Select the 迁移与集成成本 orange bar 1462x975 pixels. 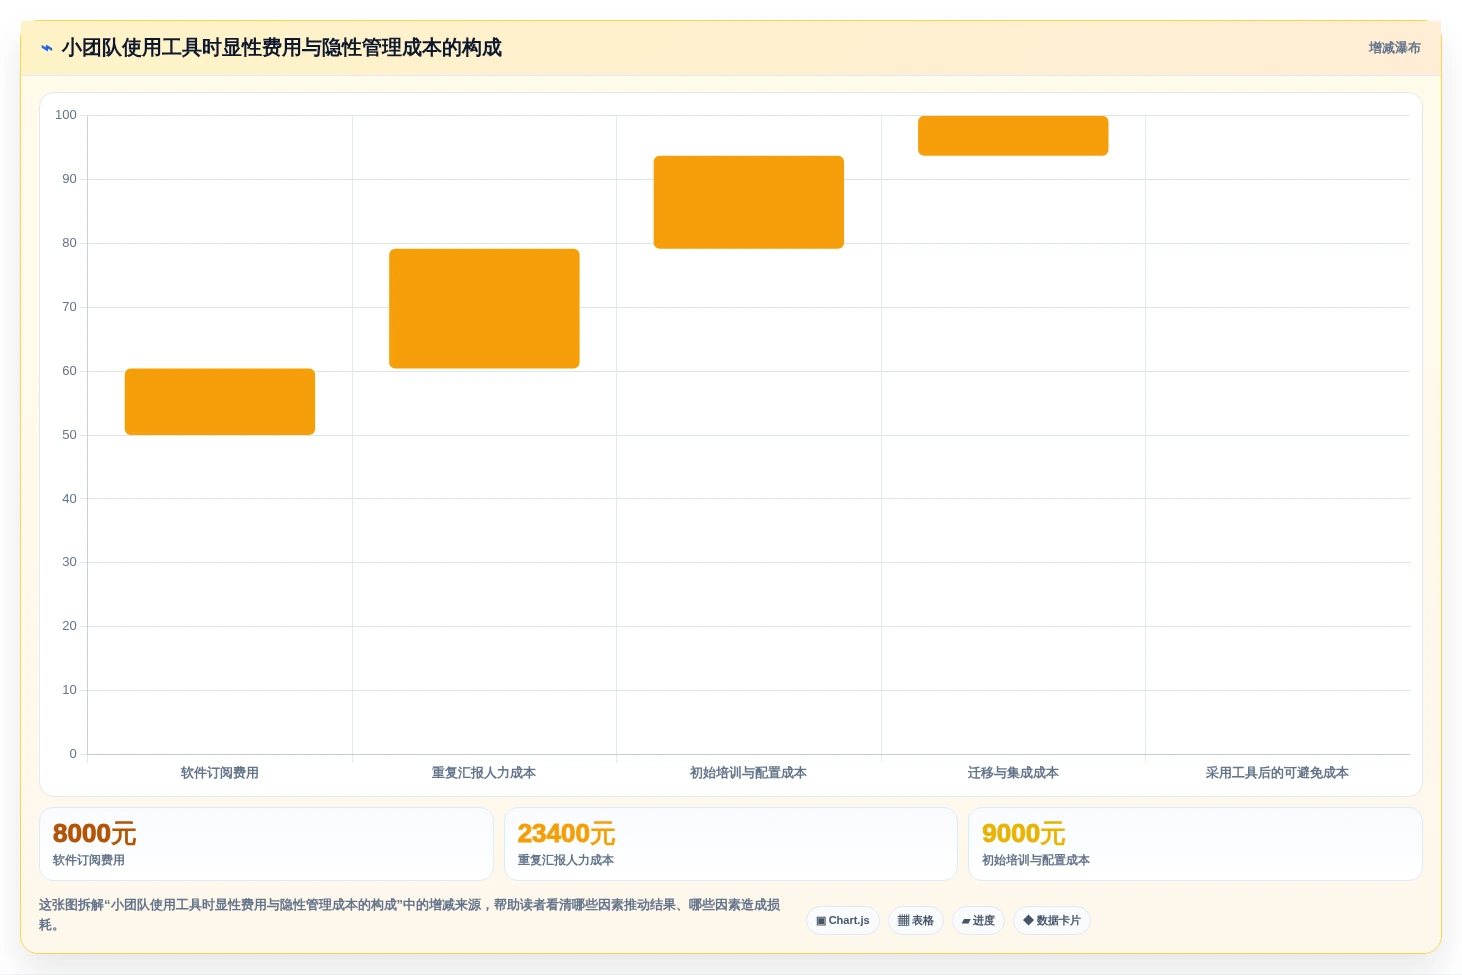click(1013, 136)
